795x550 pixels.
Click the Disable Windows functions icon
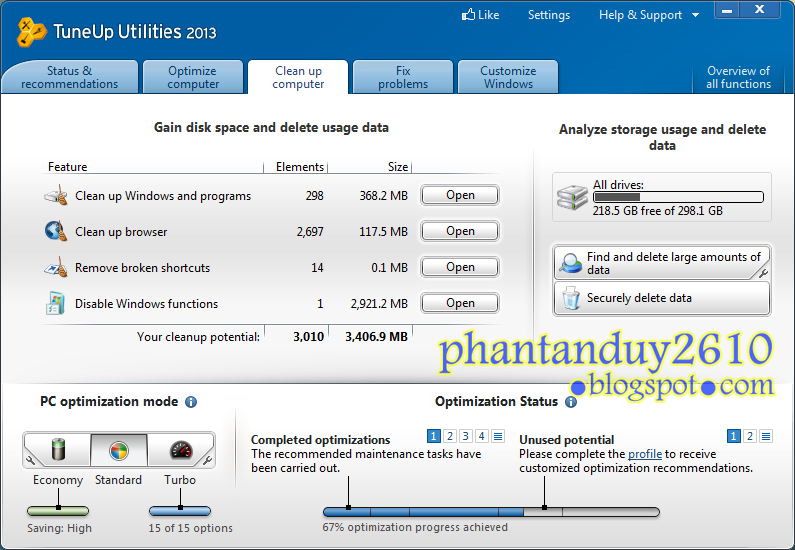tap(55, 303)
